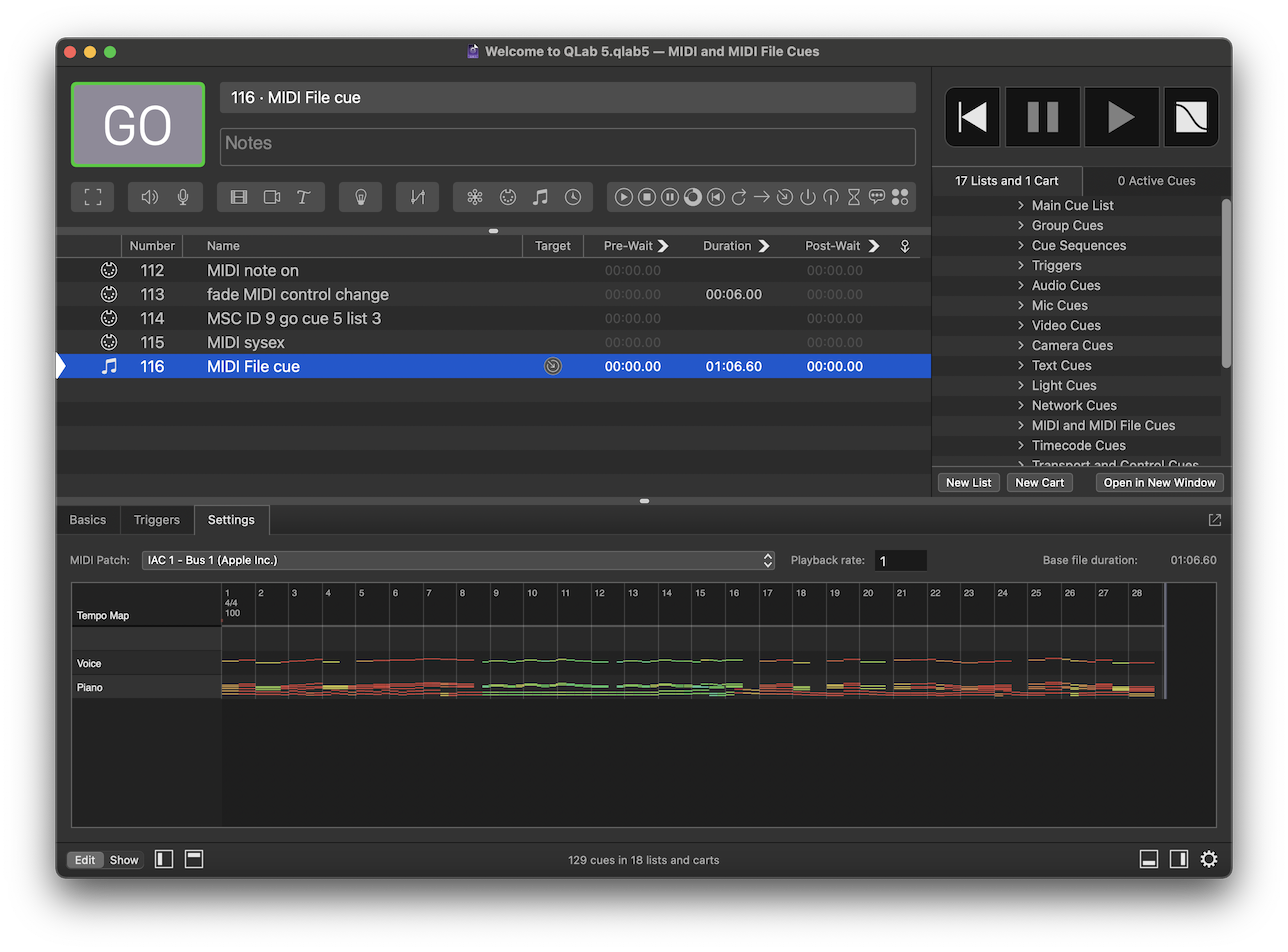This screenshot has height=952, width=1288.
Task: Create a MIDI cue with the DIN connector icon
Action: [508, 196]
